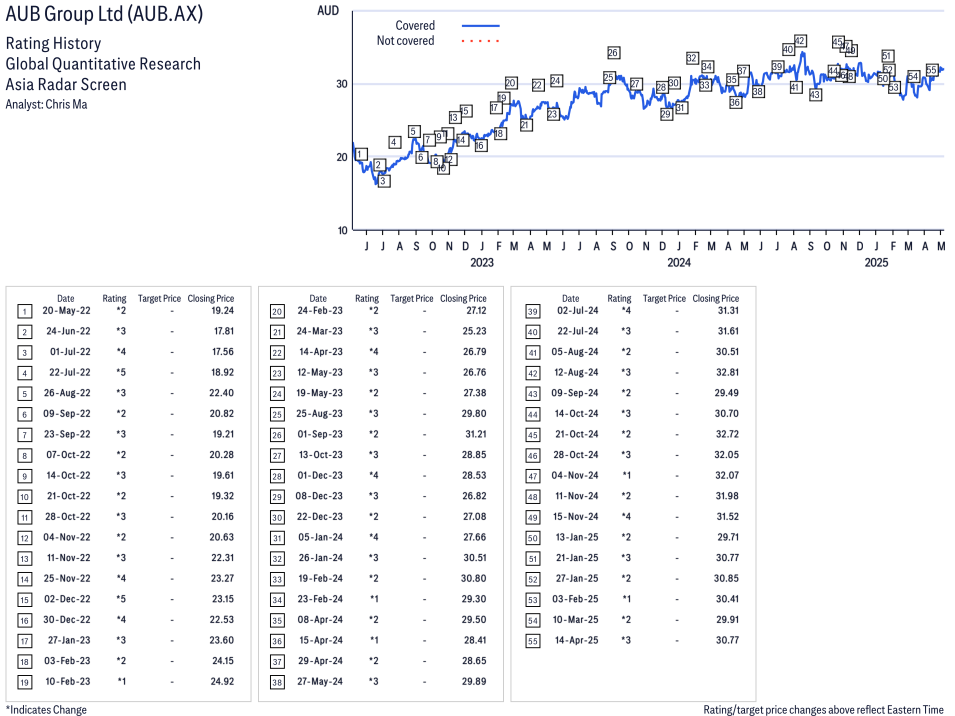The image size is (955, 716).
Task: Select chart marker 42 at the chart's high
Action: coord(800,41)
